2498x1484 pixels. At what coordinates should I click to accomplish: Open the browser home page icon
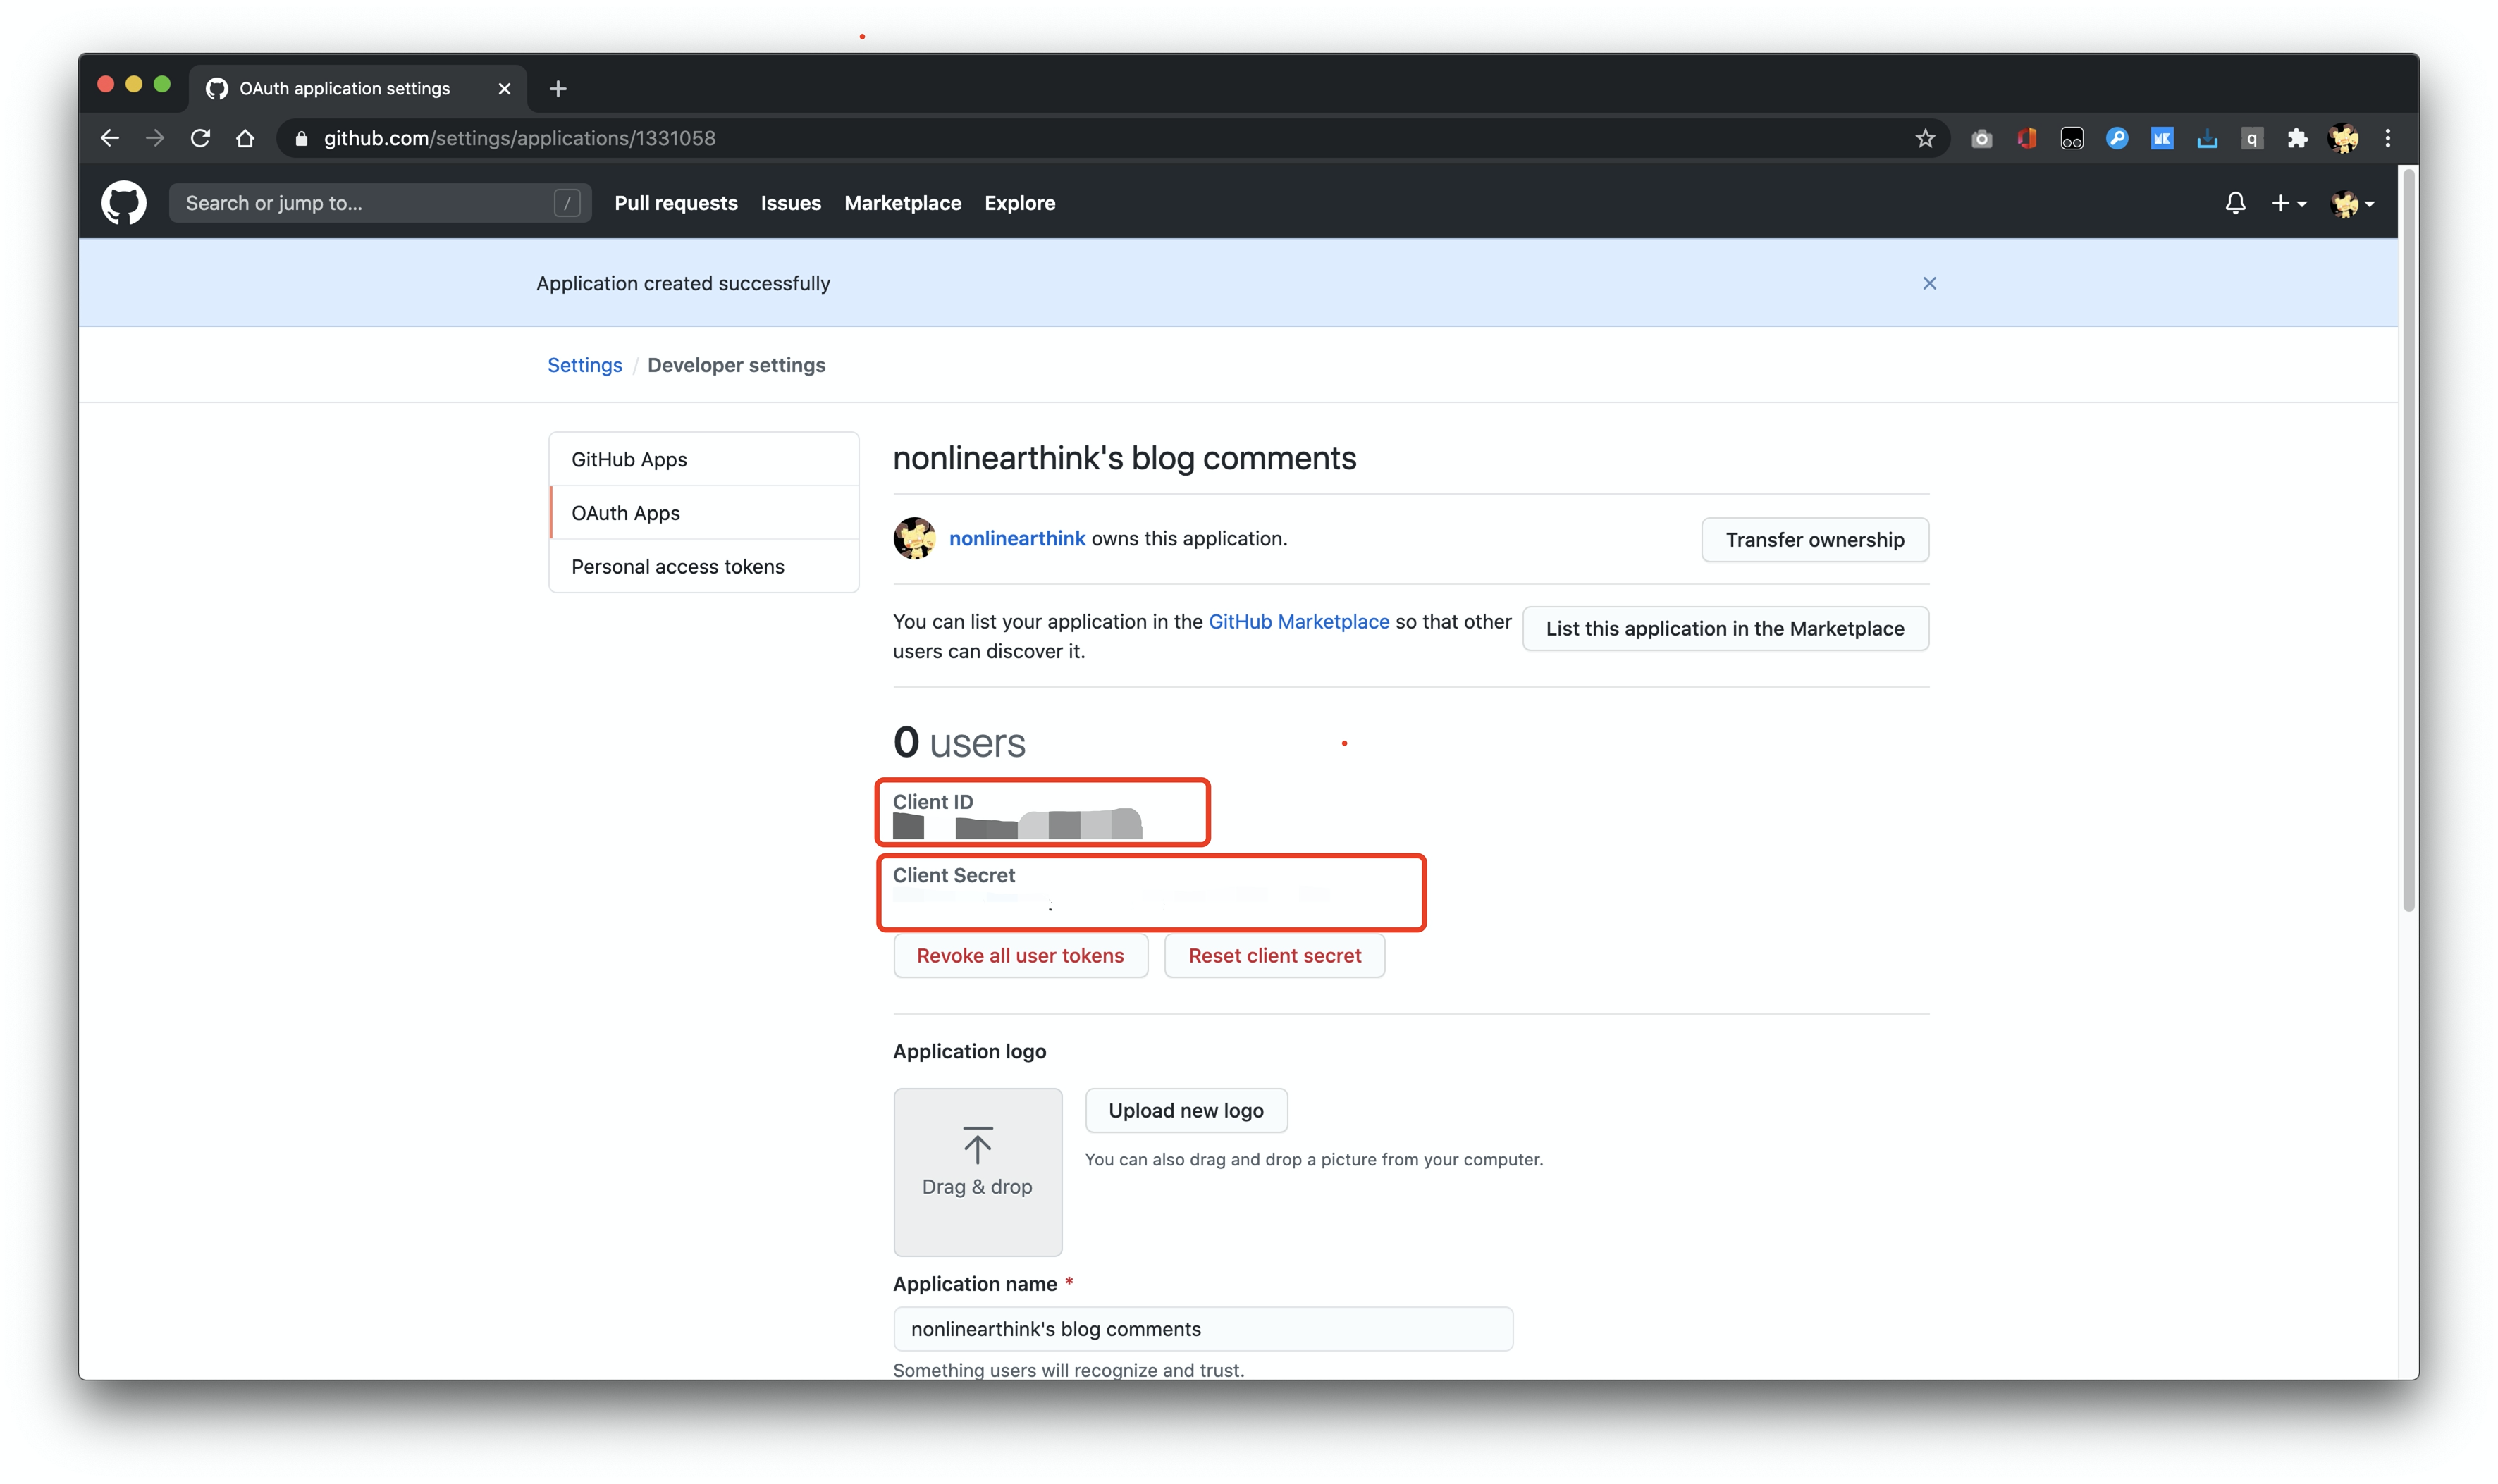point(245,138)
